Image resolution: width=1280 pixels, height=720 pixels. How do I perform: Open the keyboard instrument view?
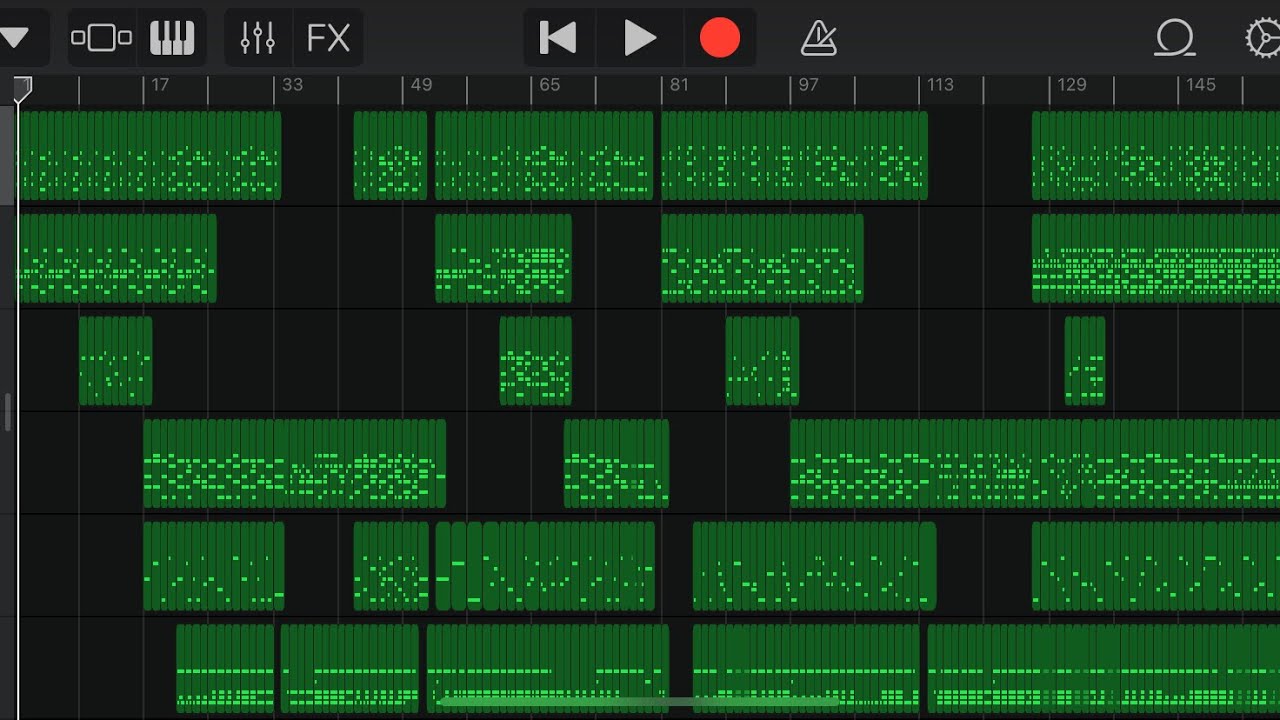point(172,38)
